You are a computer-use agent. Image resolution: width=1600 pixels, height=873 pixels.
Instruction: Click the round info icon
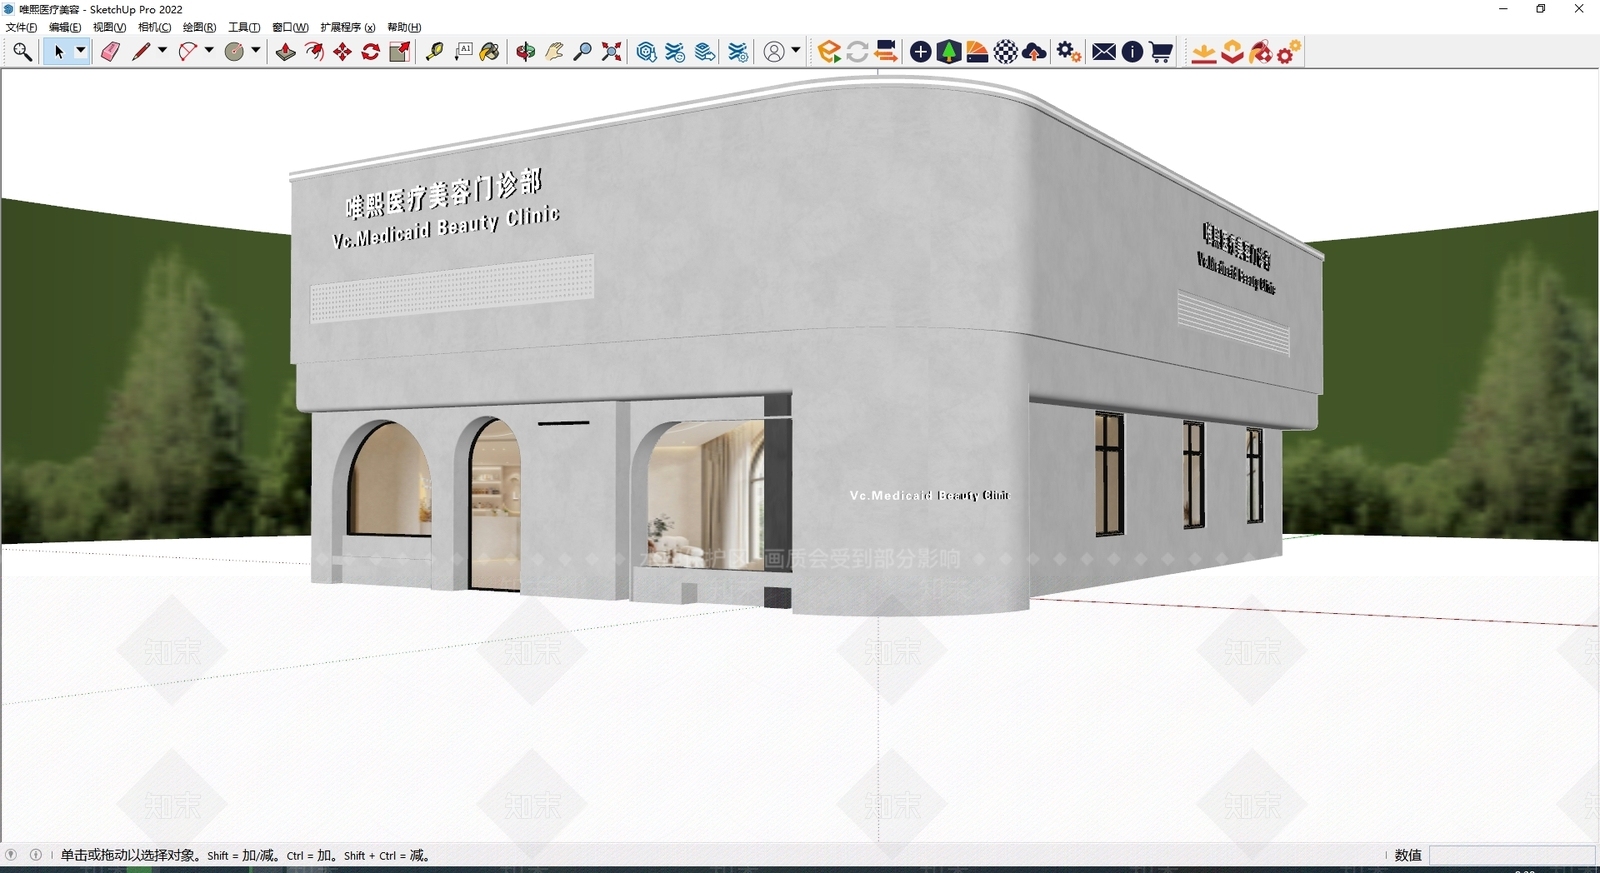coord(1132,52)
